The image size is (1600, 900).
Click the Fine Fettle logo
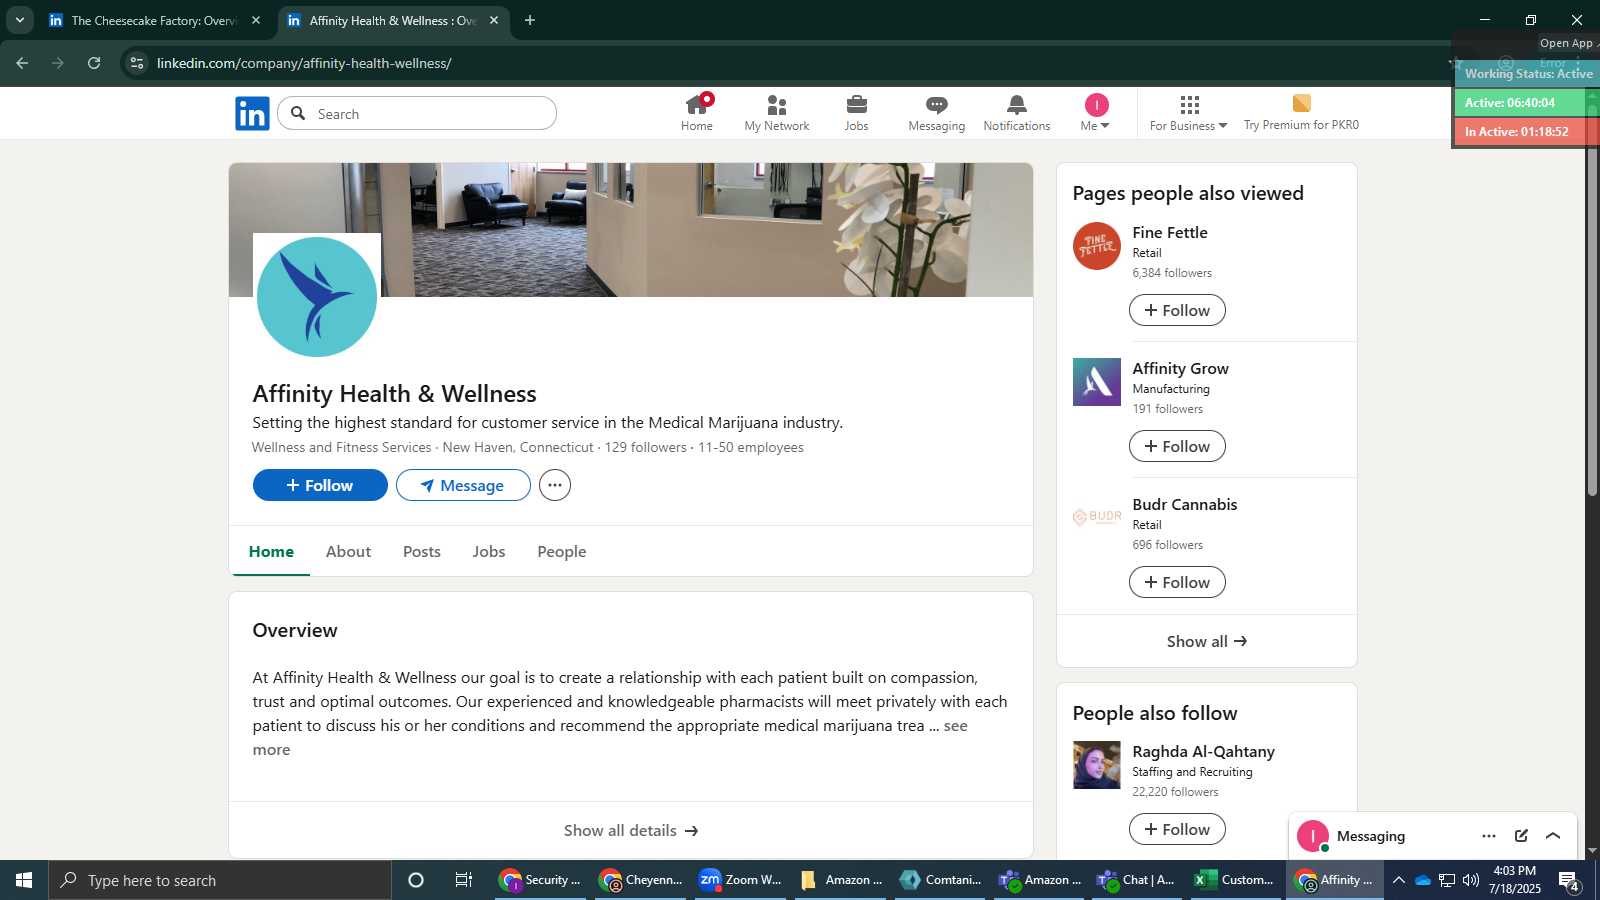click(1097, 246)
